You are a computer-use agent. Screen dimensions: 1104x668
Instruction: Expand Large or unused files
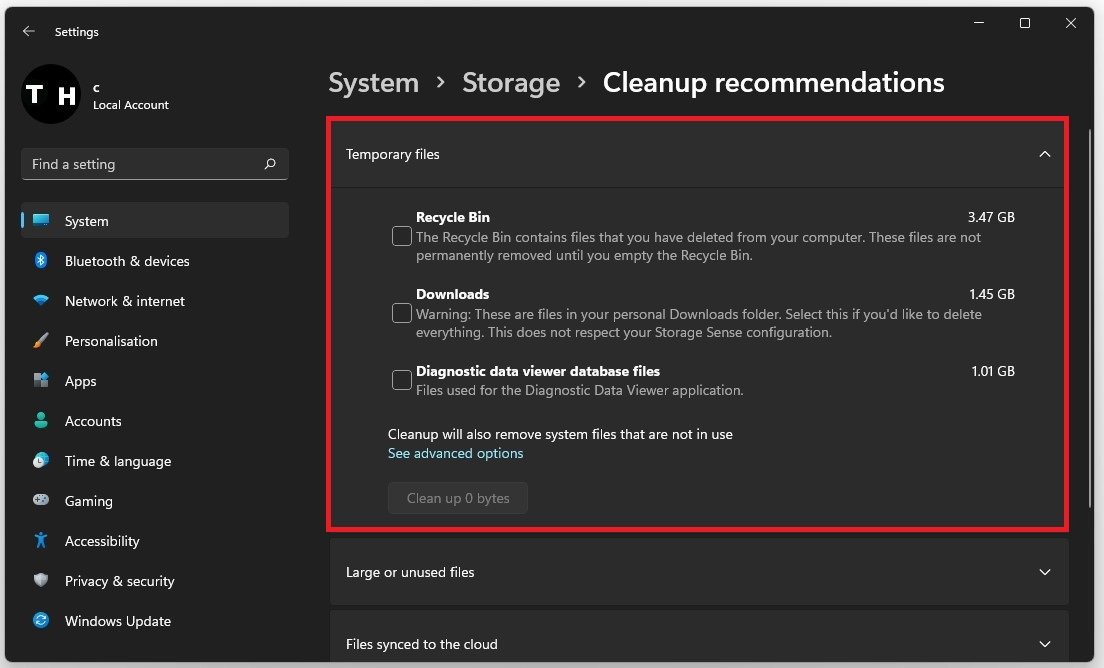1044,572
